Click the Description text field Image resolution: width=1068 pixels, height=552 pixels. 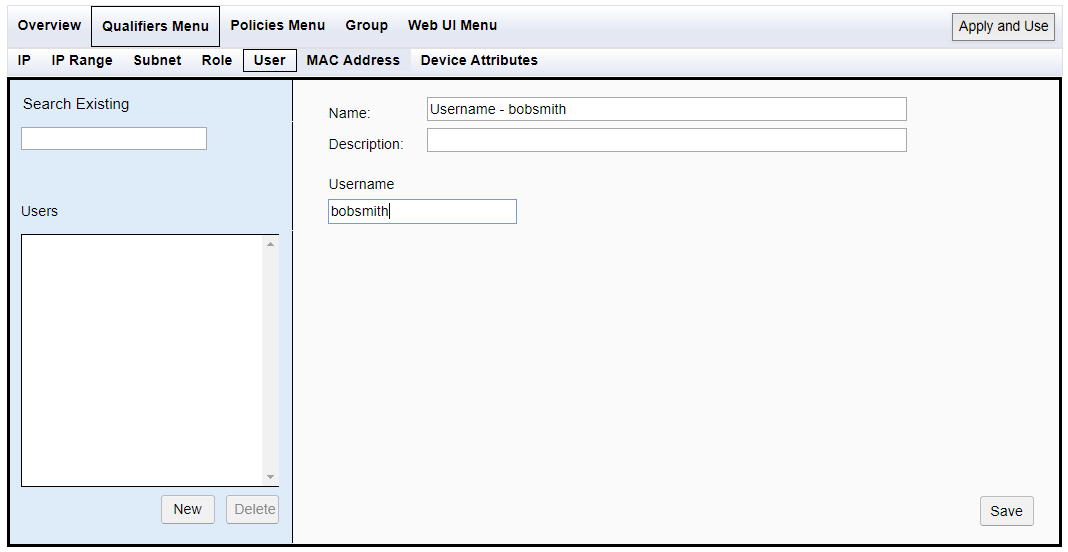pyautogui.click(x=667, y=140)
